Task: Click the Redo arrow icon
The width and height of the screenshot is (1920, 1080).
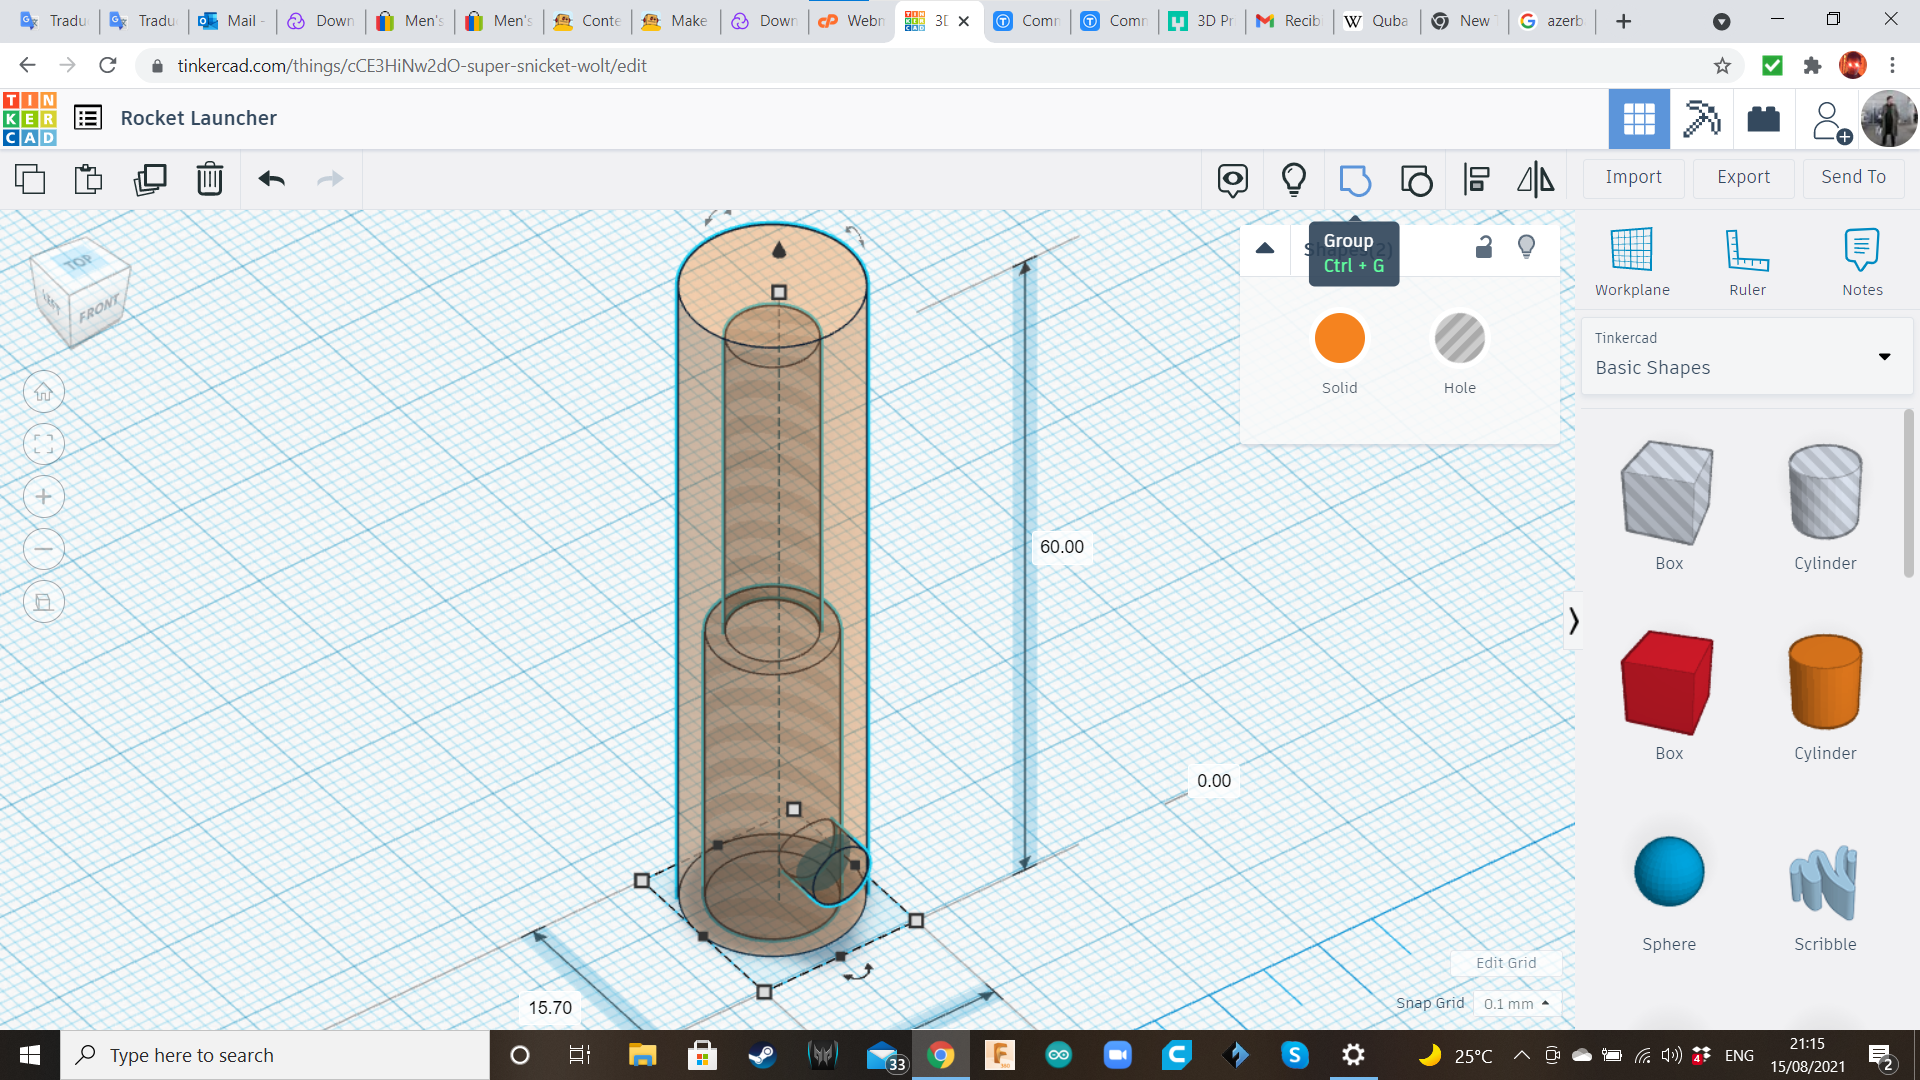Action: [x=331, y=178]
